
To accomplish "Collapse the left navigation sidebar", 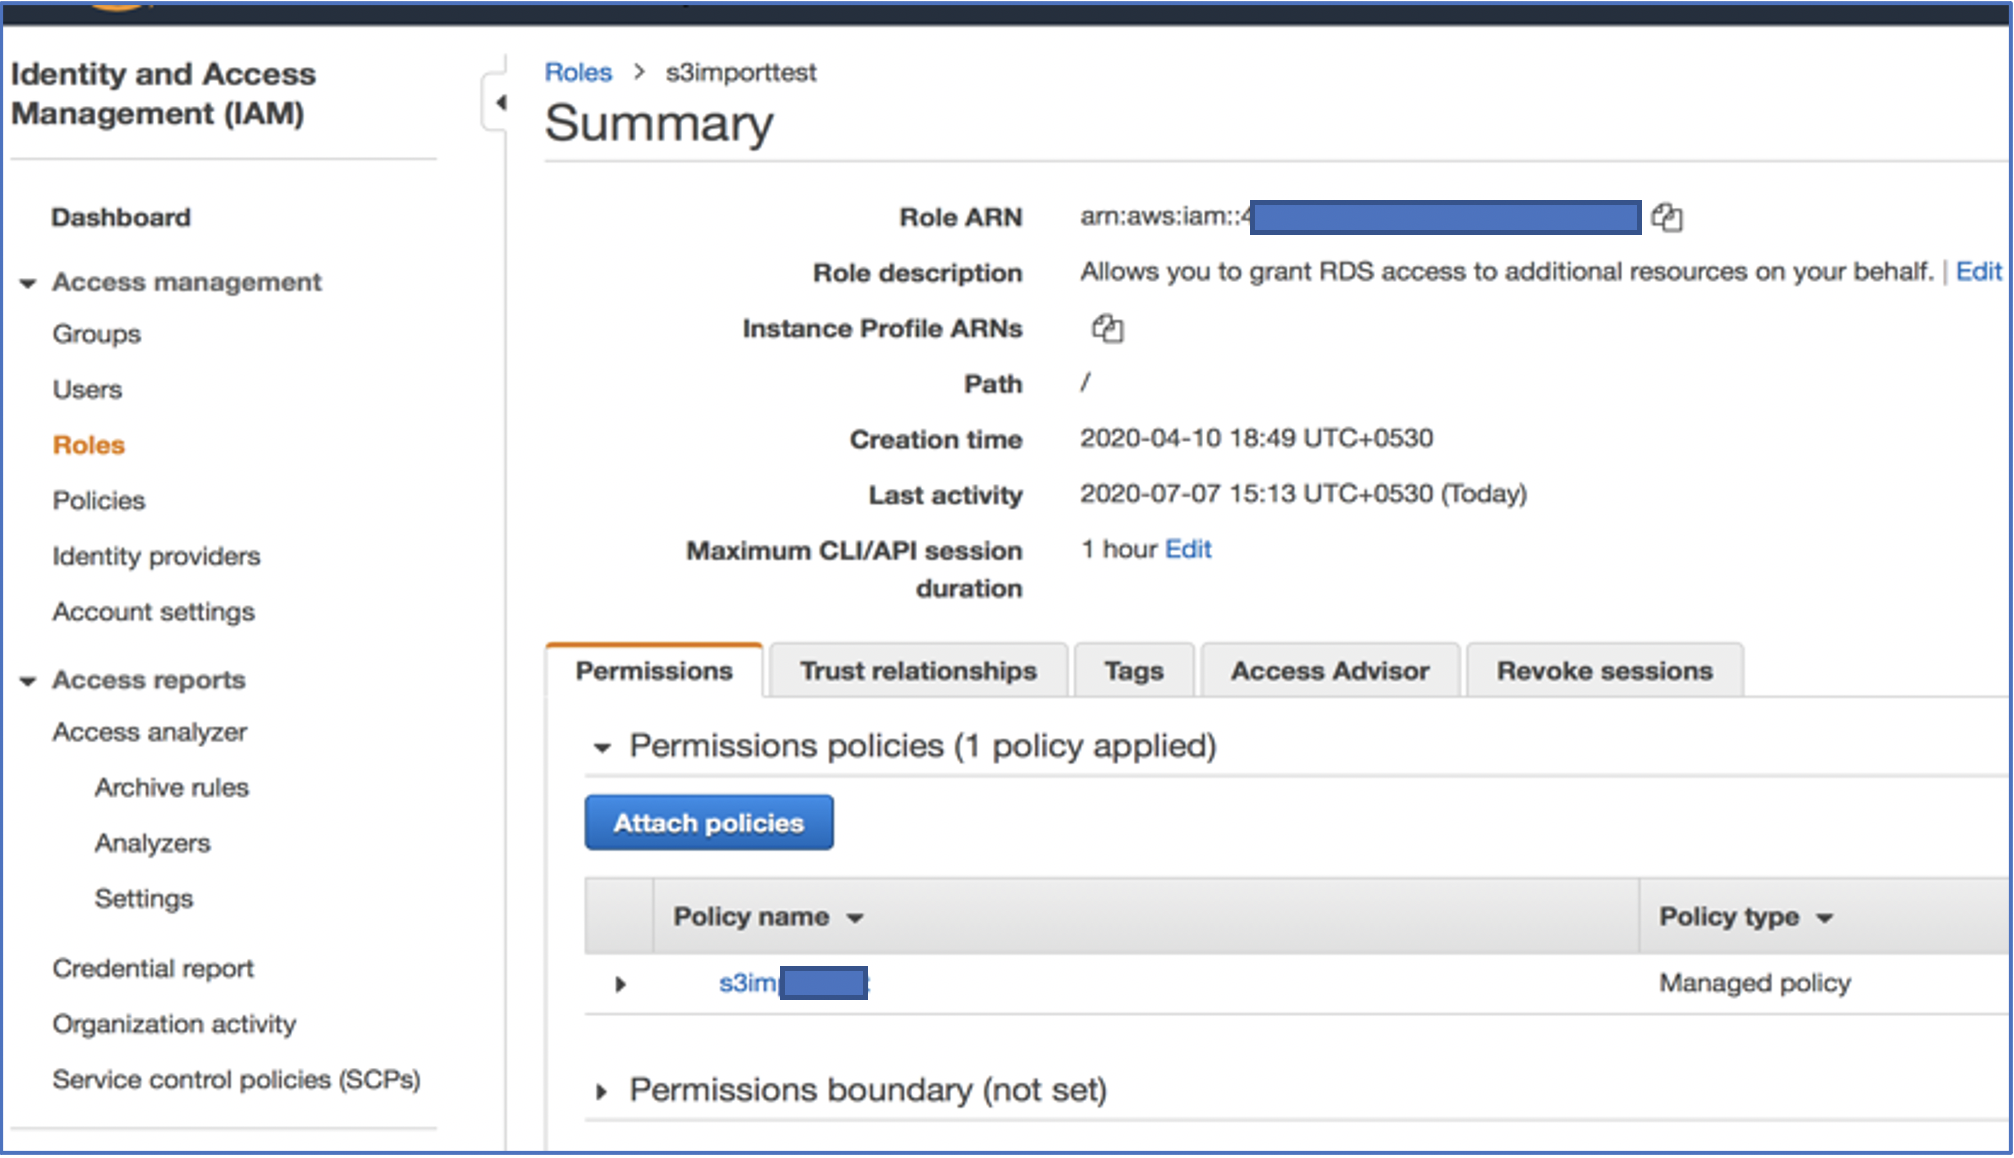I will [499, 102].
